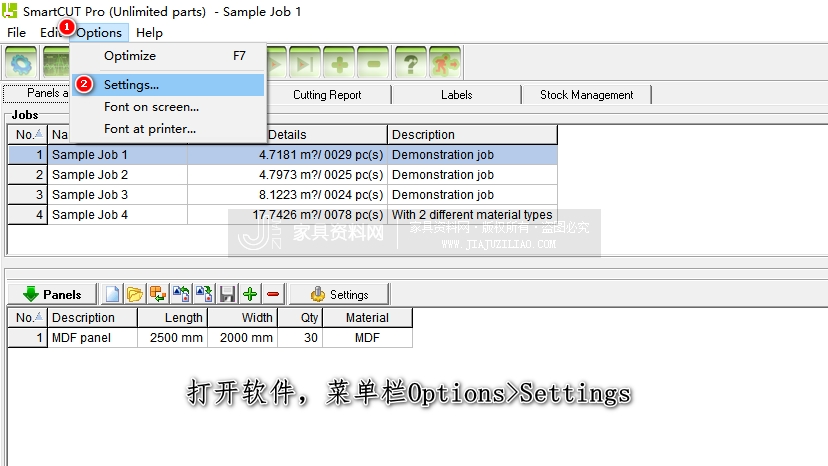Open help via the question mark icon
828x466 pixels.
pyautogui.click(x=411, y=63)
